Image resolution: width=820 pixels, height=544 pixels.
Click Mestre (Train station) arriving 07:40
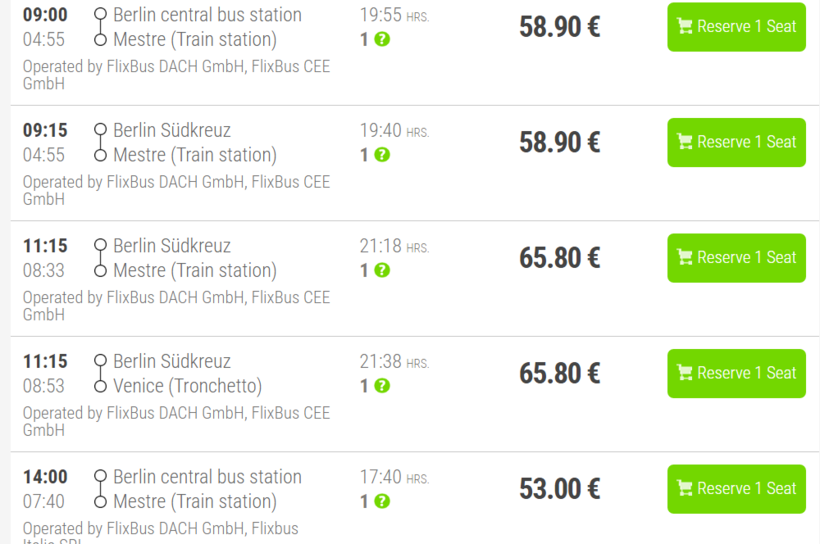point(194,502)
